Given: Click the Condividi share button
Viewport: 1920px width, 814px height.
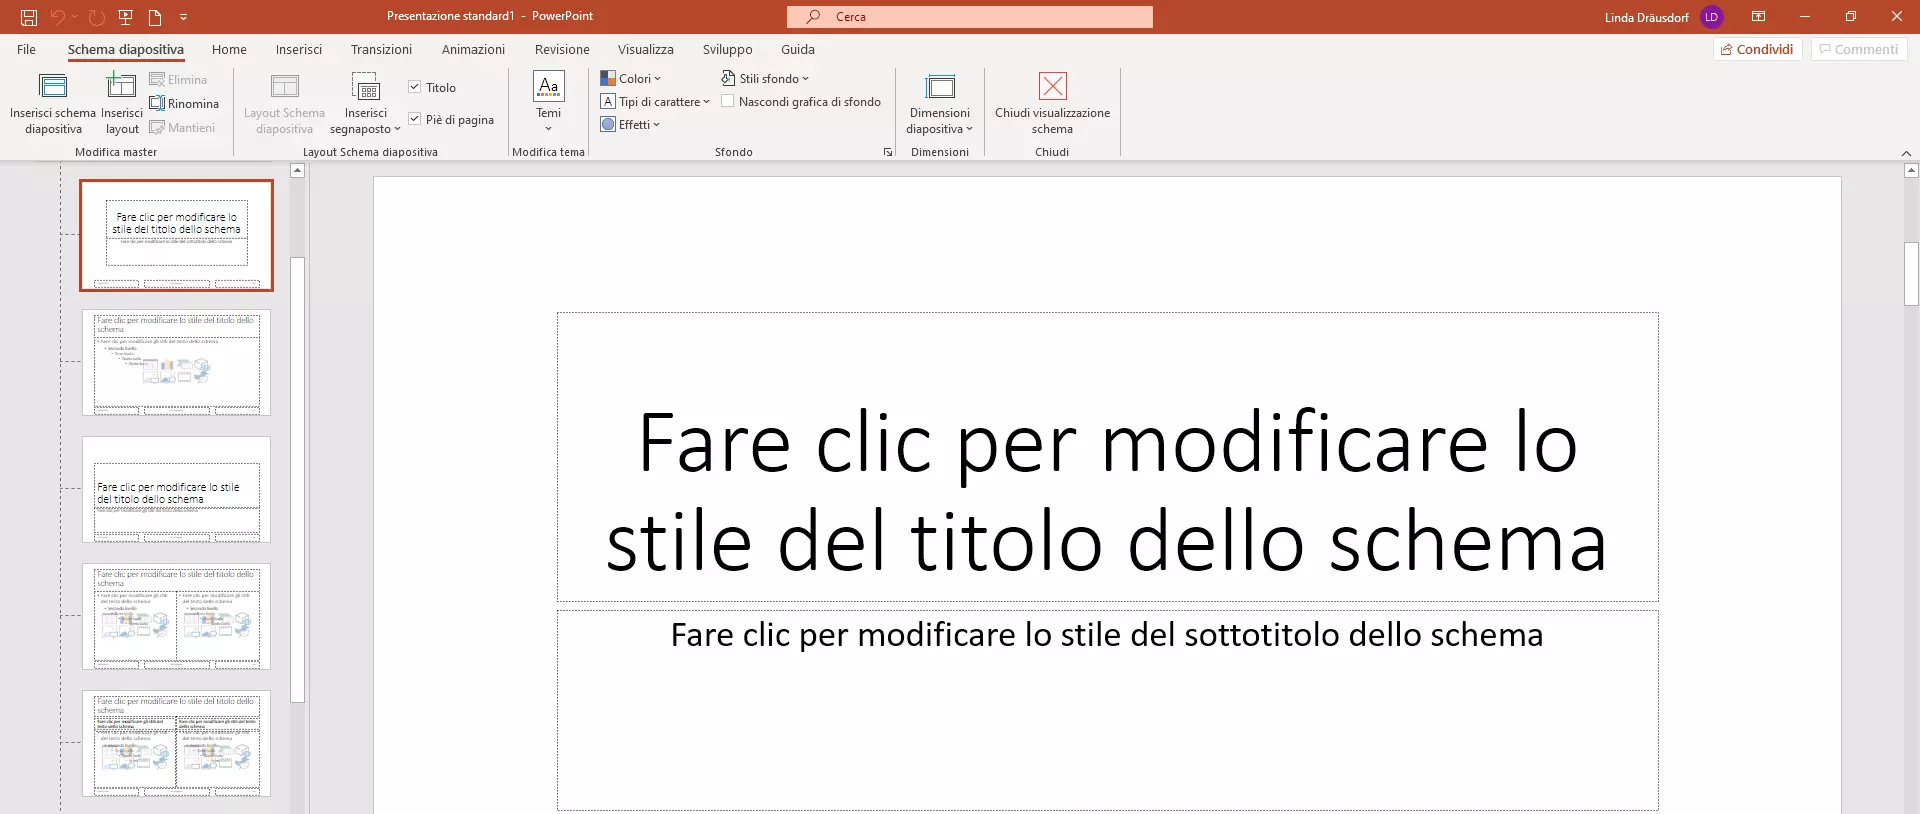Looking at the screenshot, I should [1757, 49].
